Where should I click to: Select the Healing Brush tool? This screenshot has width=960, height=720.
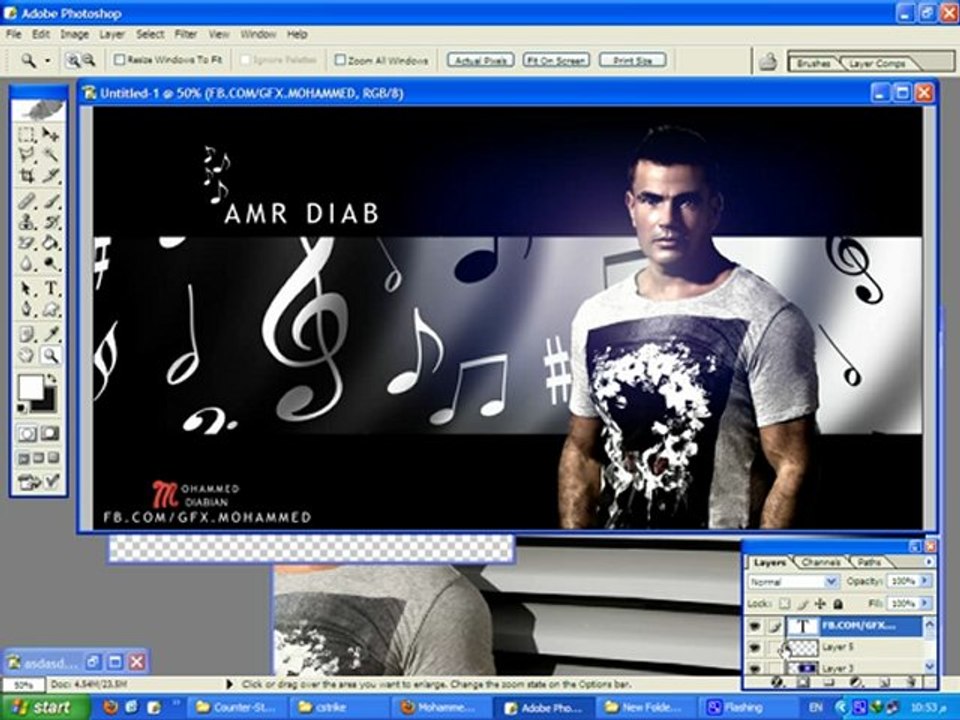(x=26, y=200)
